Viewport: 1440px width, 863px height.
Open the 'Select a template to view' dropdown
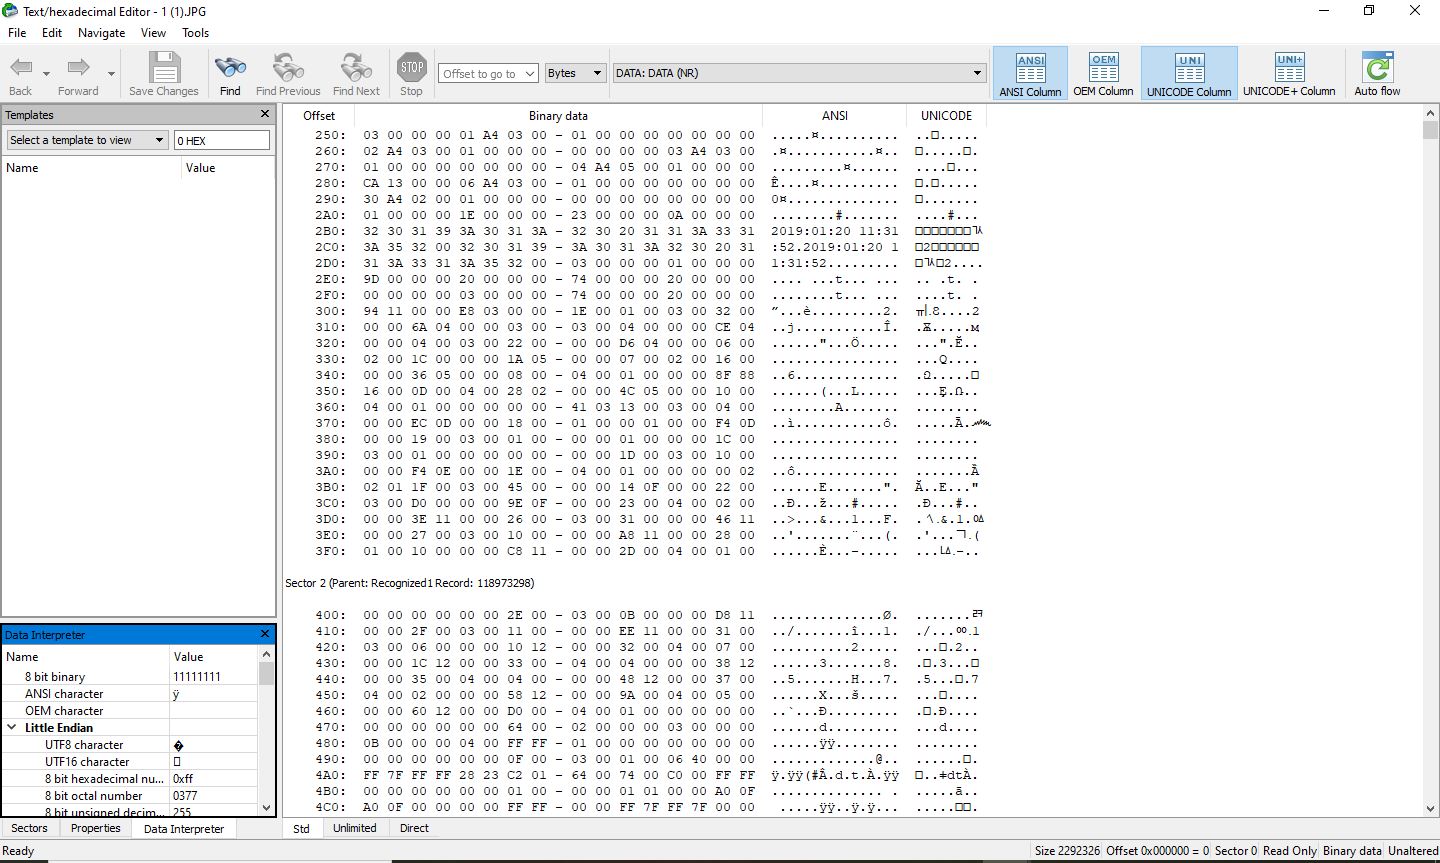[87, 140]
